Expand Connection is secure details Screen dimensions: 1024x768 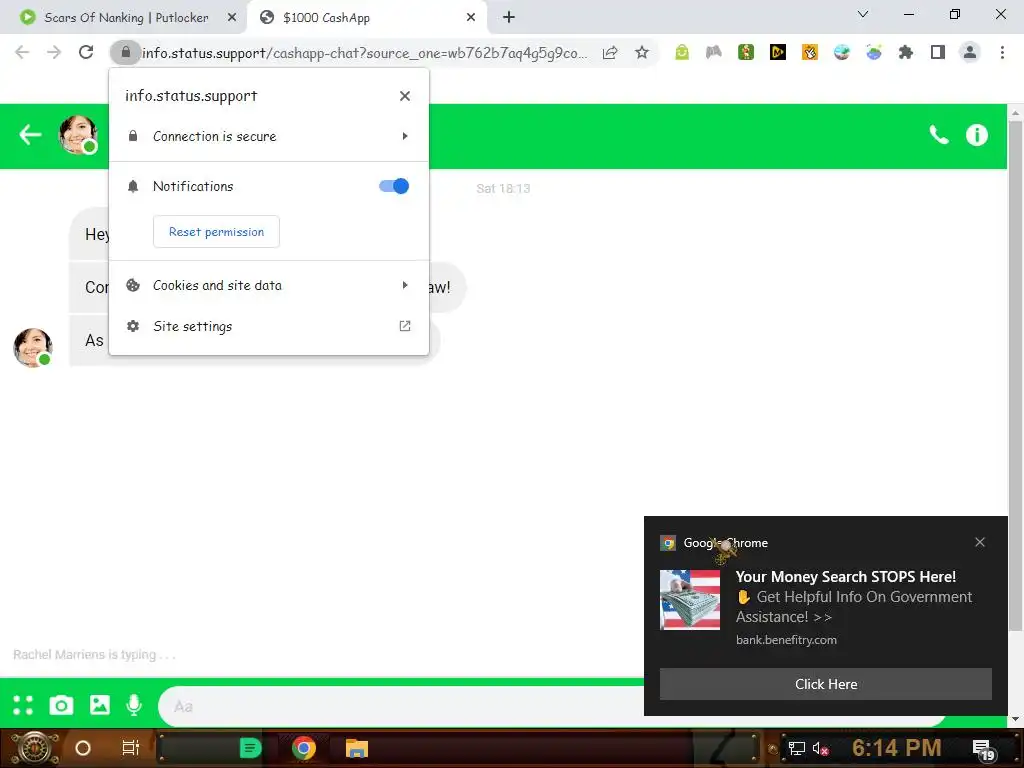tap(268, 136)
